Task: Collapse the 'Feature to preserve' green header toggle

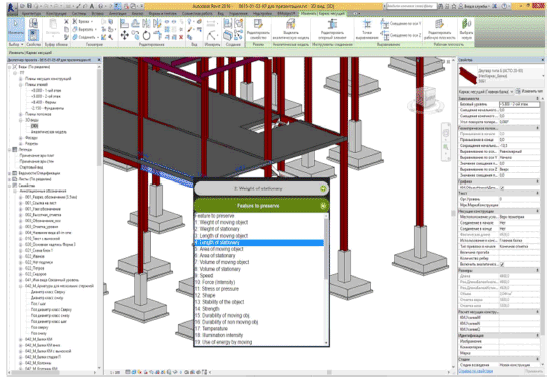Action: pyautogui.click(x=324, y=206)
